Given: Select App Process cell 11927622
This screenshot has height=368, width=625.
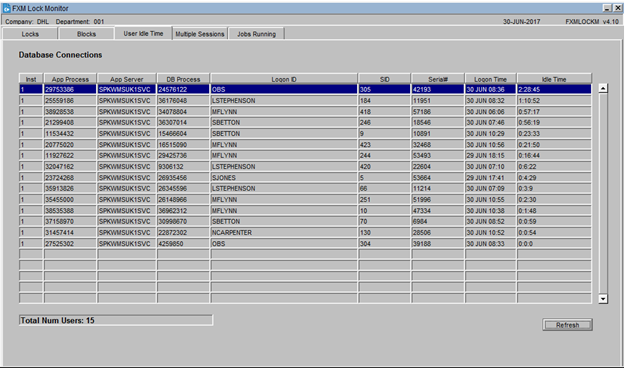Looking at the screenshot, I should point(70,155).
